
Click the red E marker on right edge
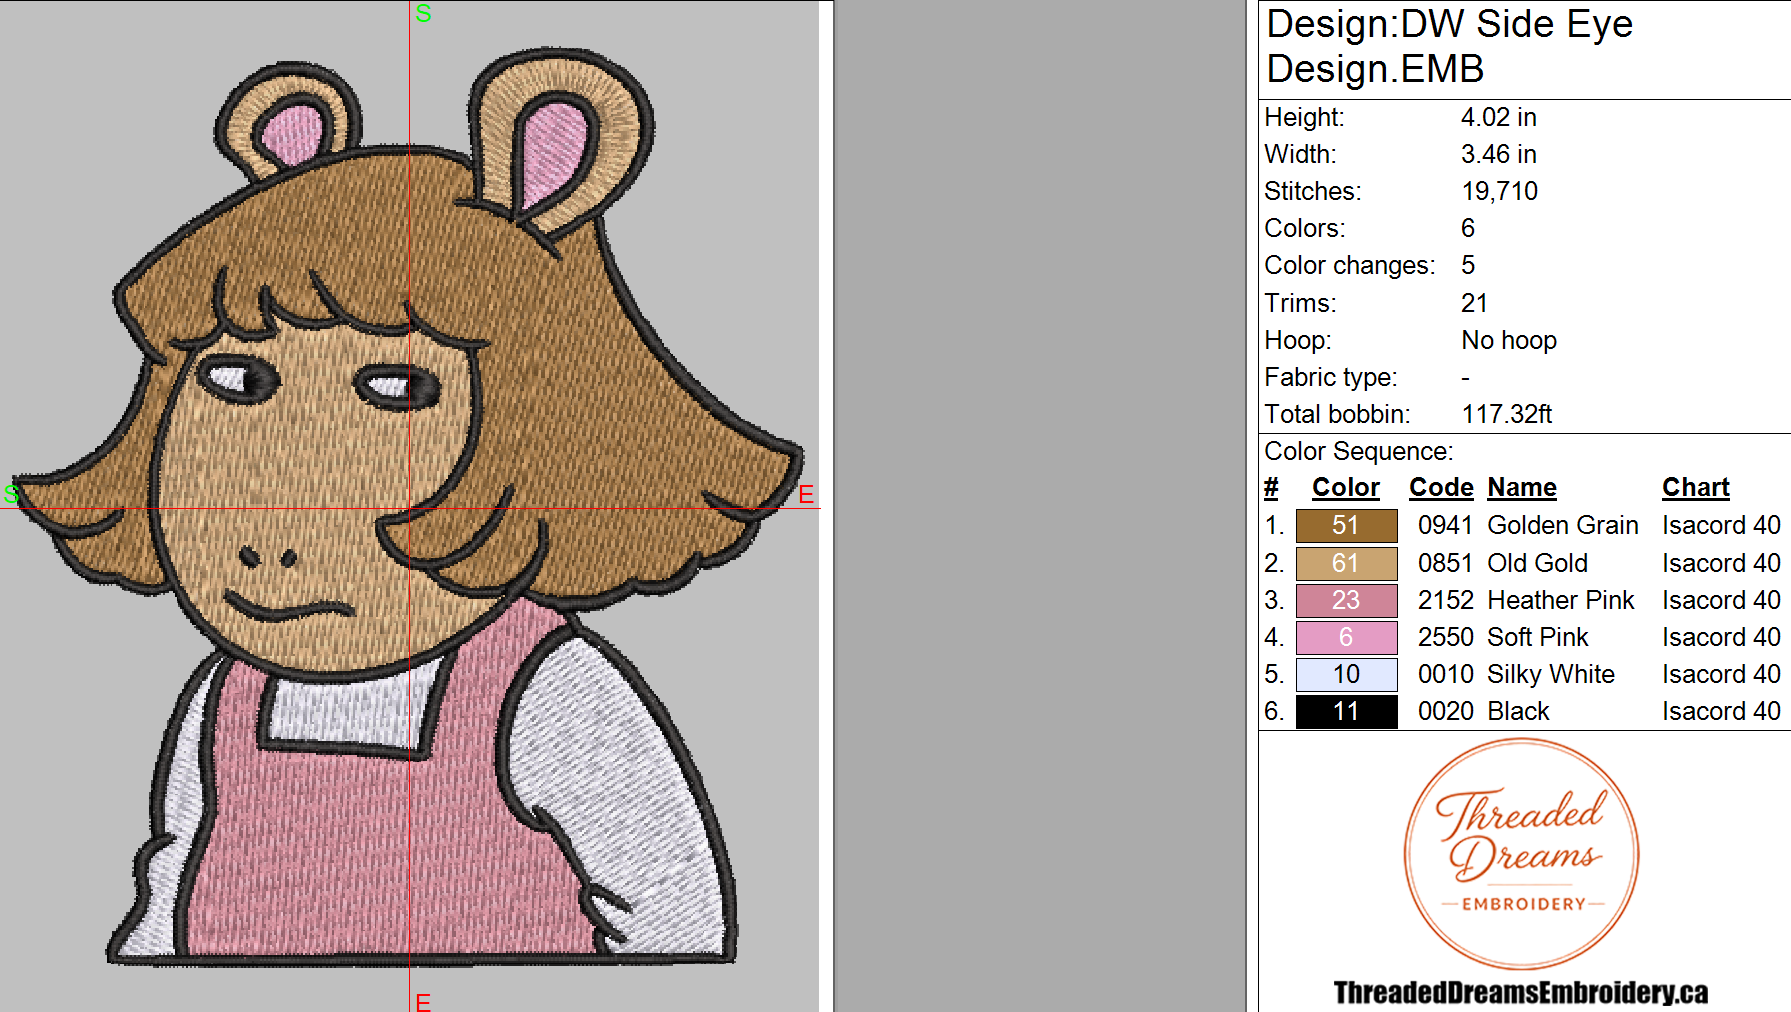click(x=806, y=494)
